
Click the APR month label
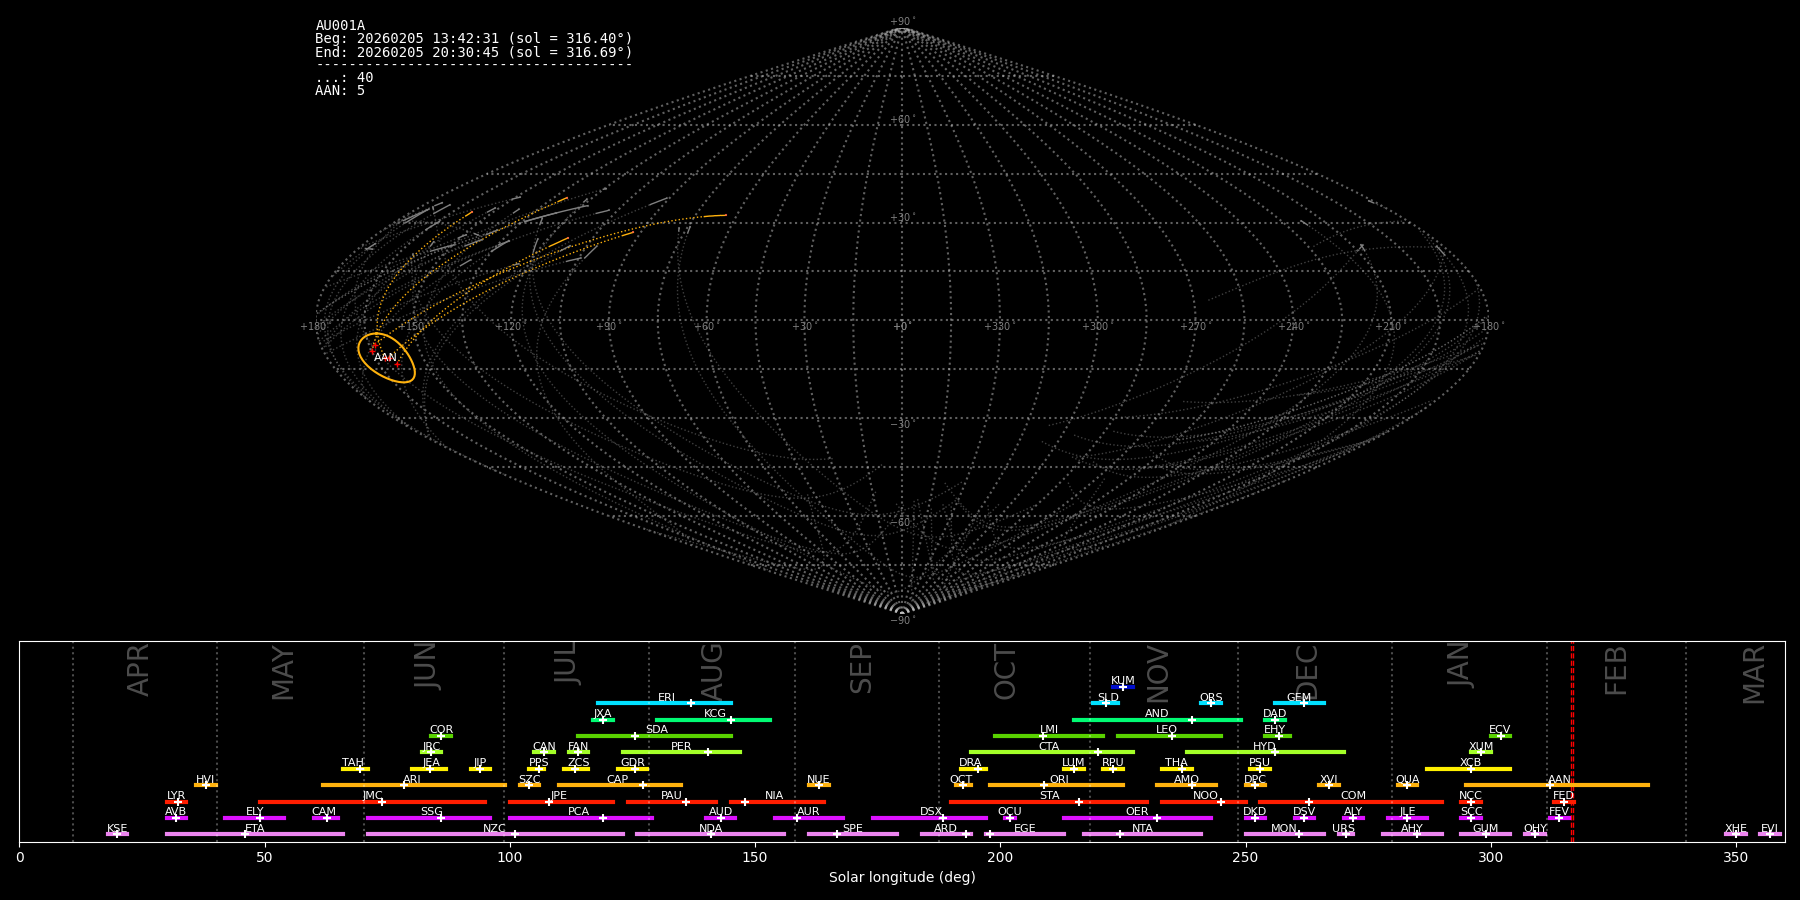138,670
